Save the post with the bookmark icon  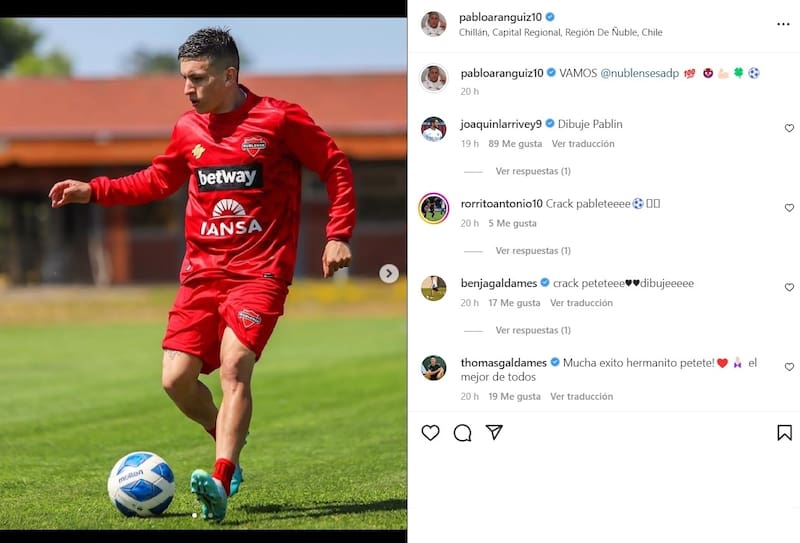pos(784,433)
